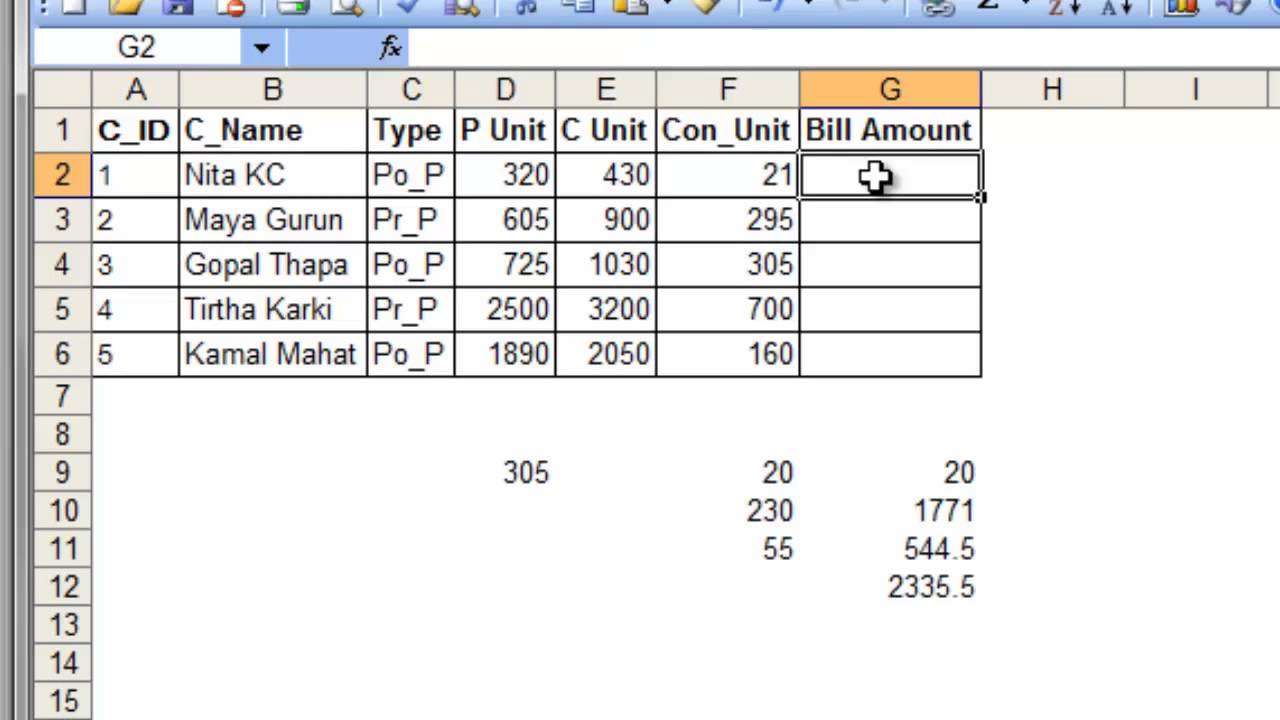Select row 4 header
Screen dimensions: 1280x720
[62, 265]
